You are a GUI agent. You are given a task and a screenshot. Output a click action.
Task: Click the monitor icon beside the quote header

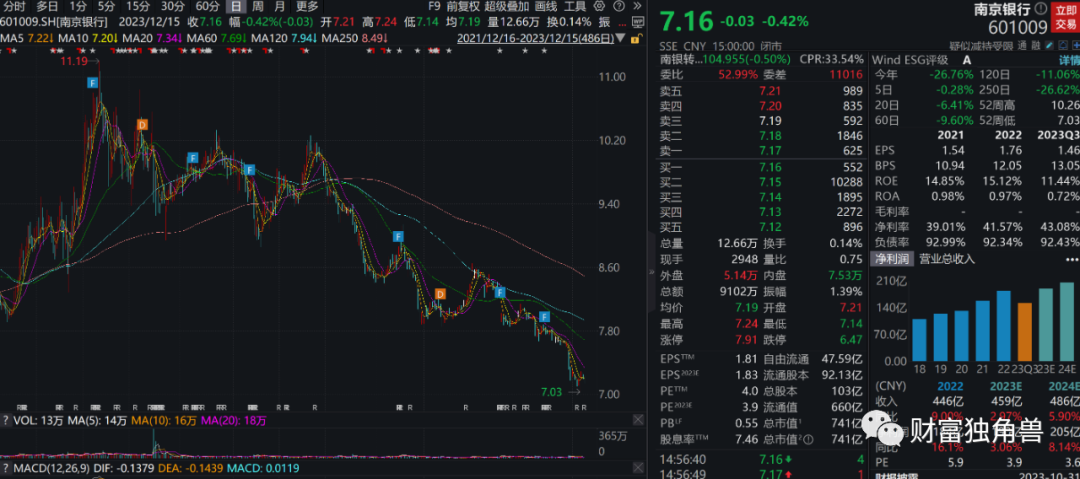(x=638, y=23)
